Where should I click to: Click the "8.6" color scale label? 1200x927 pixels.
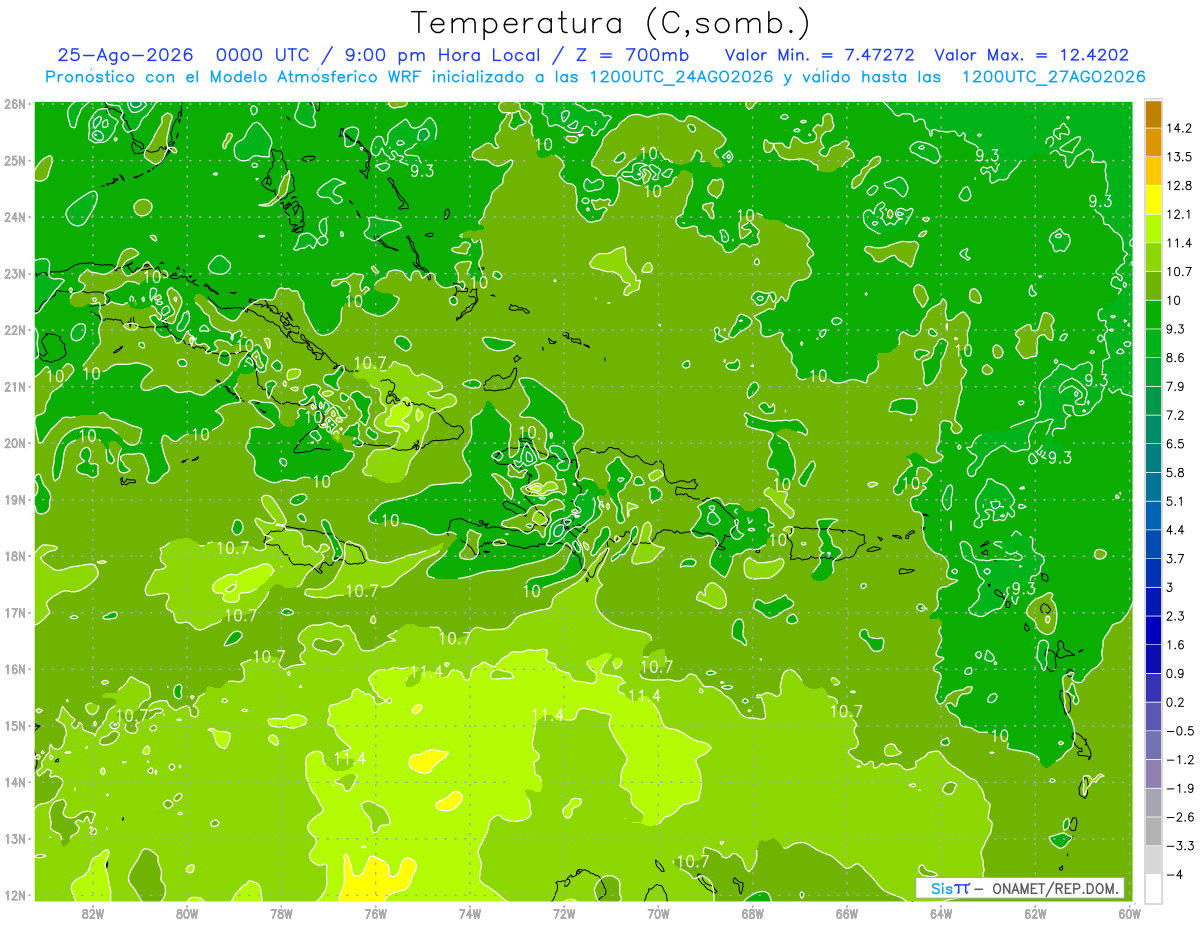click(x=1176, y=357)
